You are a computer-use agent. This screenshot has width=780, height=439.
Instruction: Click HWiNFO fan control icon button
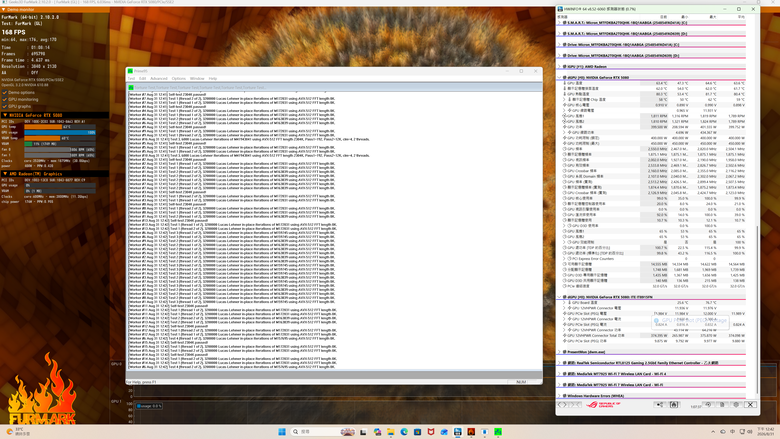674,405
